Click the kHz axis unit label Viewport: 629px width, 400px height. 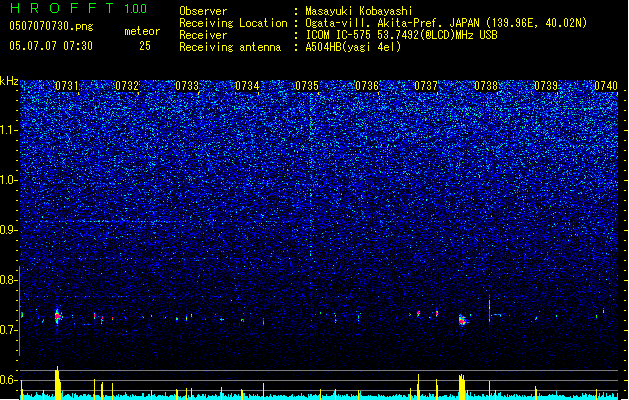coord(9,81)
